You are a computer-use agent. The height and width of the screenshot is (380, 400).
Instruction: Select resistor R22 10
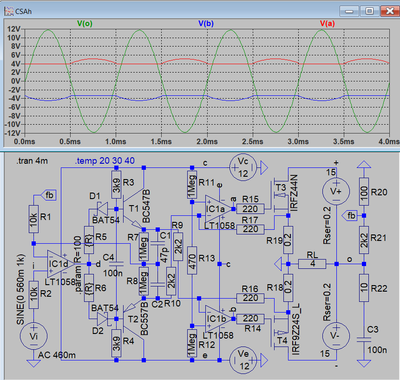pos(364,288)
